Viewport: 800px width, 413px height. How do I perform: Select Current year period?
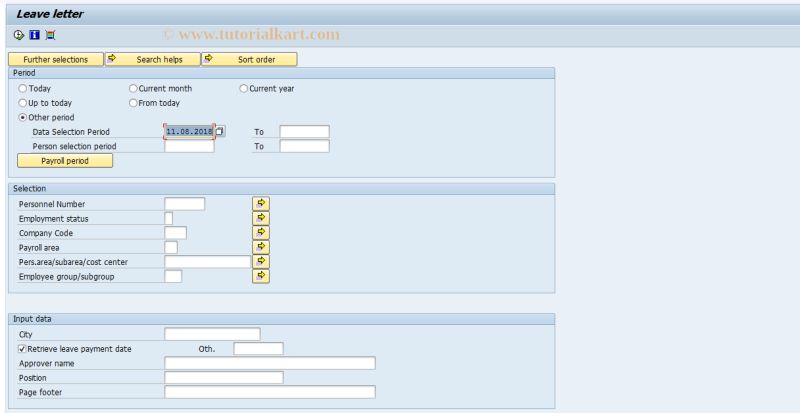pos(244,89)
